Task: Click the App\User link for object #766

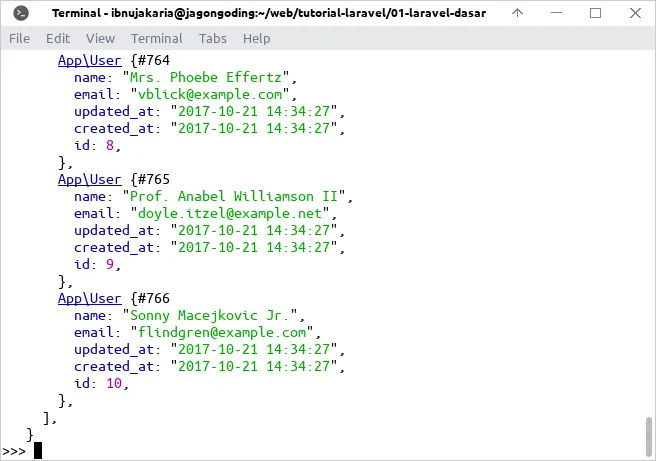Action: click(90, 299)
